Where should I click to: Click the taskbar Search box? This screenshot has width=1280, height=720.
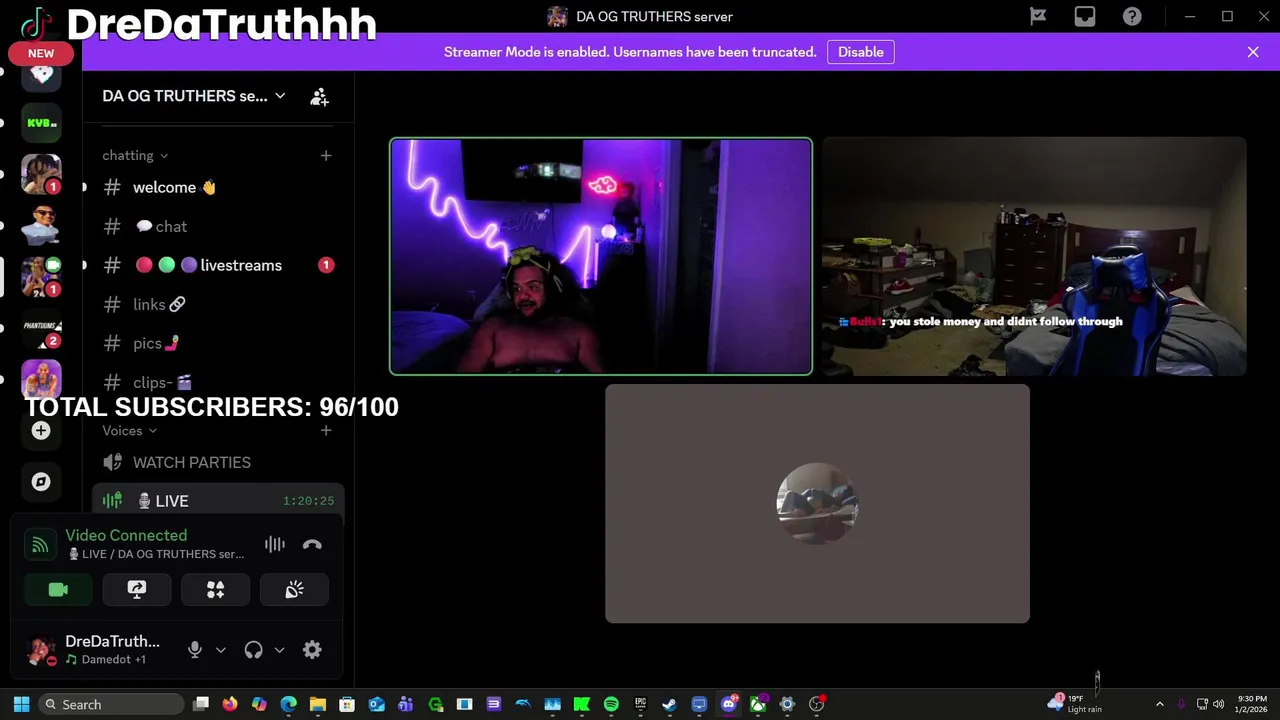pos(112,704)
